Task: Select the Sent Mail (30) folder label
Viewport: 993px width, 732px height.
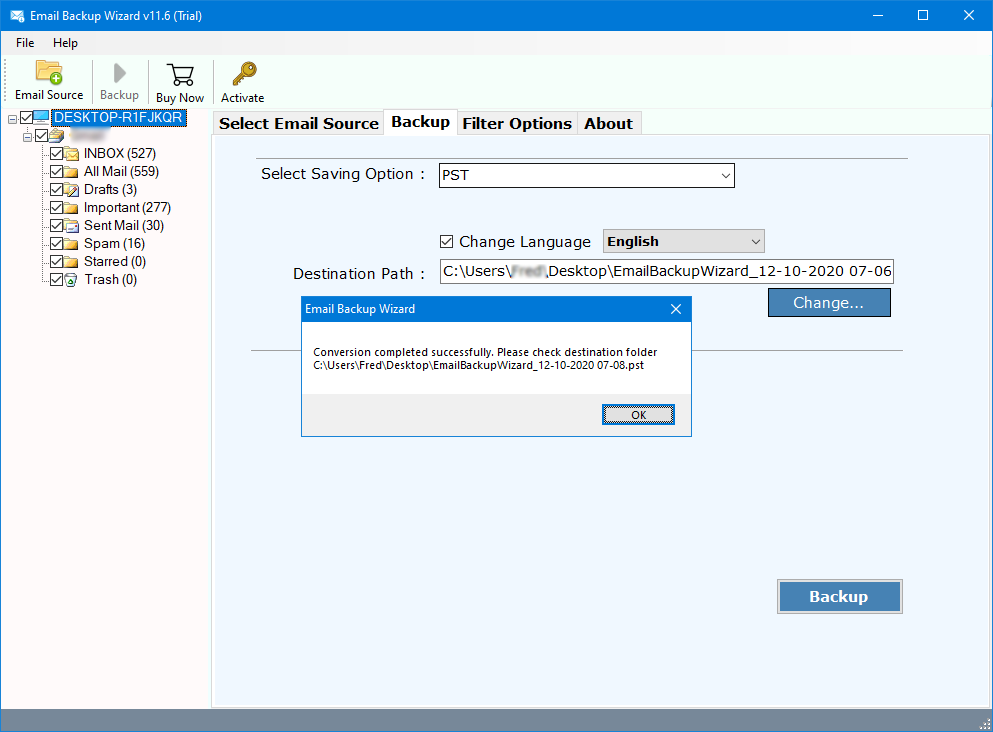Action: point(124,225)
